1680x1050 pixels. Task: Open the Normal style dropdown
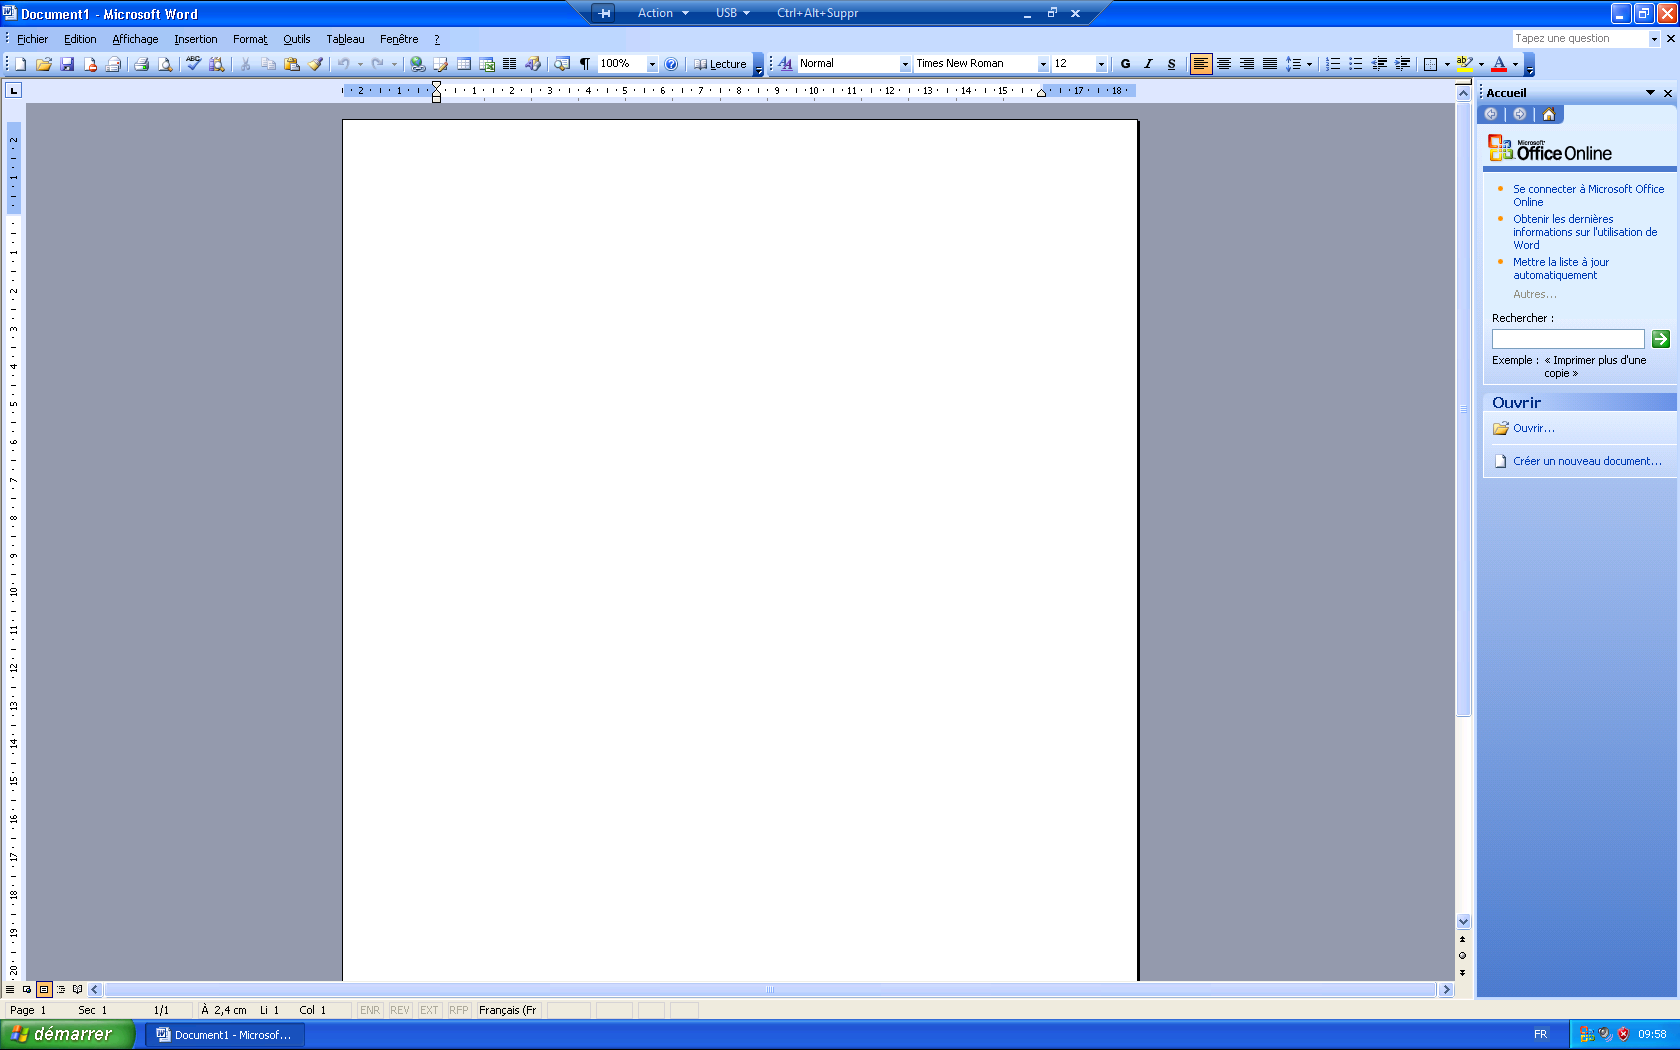click(905, 64)
